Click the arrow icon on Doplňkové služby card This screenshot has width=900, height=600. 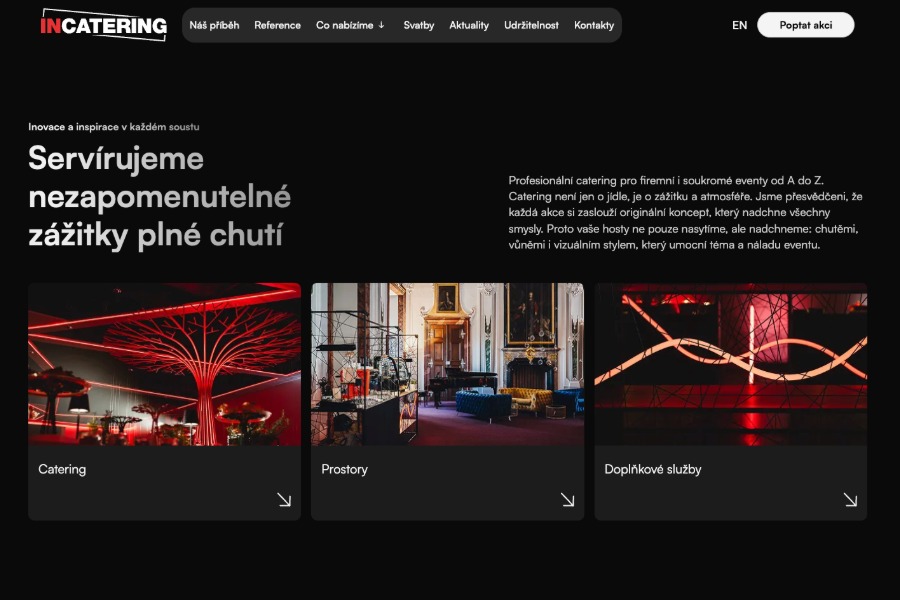[850, 500]
